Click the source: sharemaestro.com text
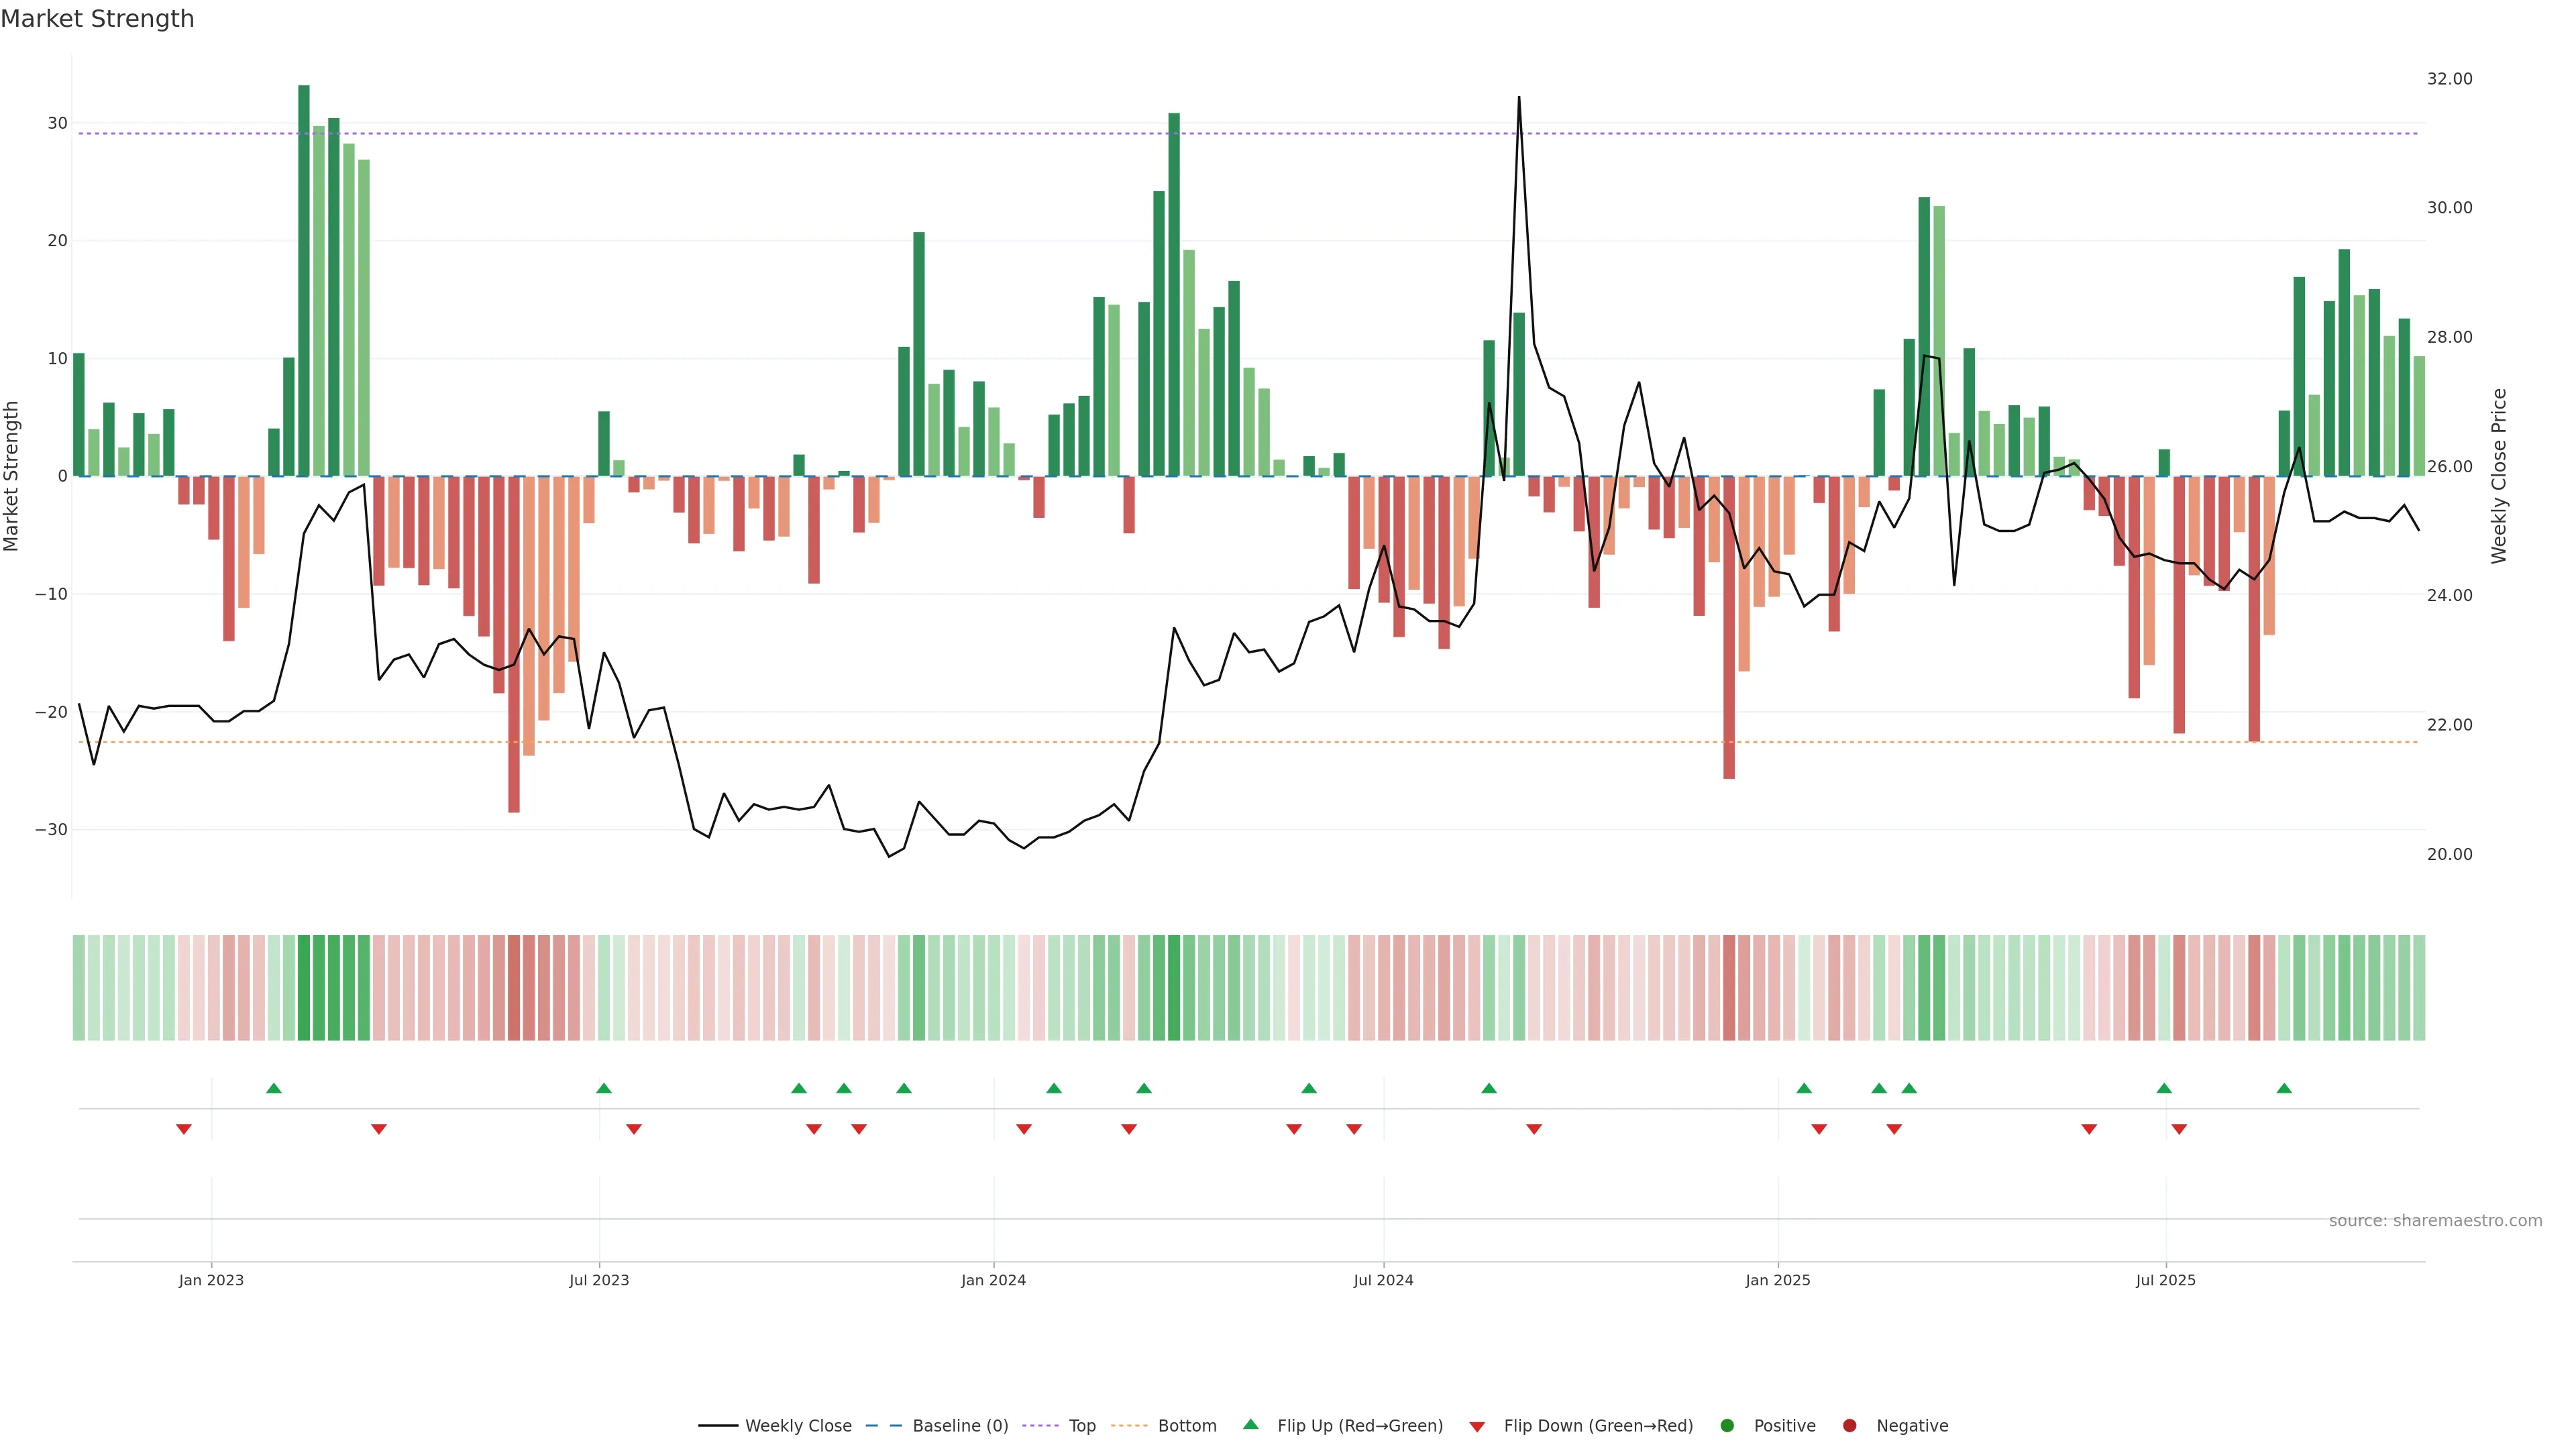Viewport: 2576px width, 1449px height. coord(2435,1221)
